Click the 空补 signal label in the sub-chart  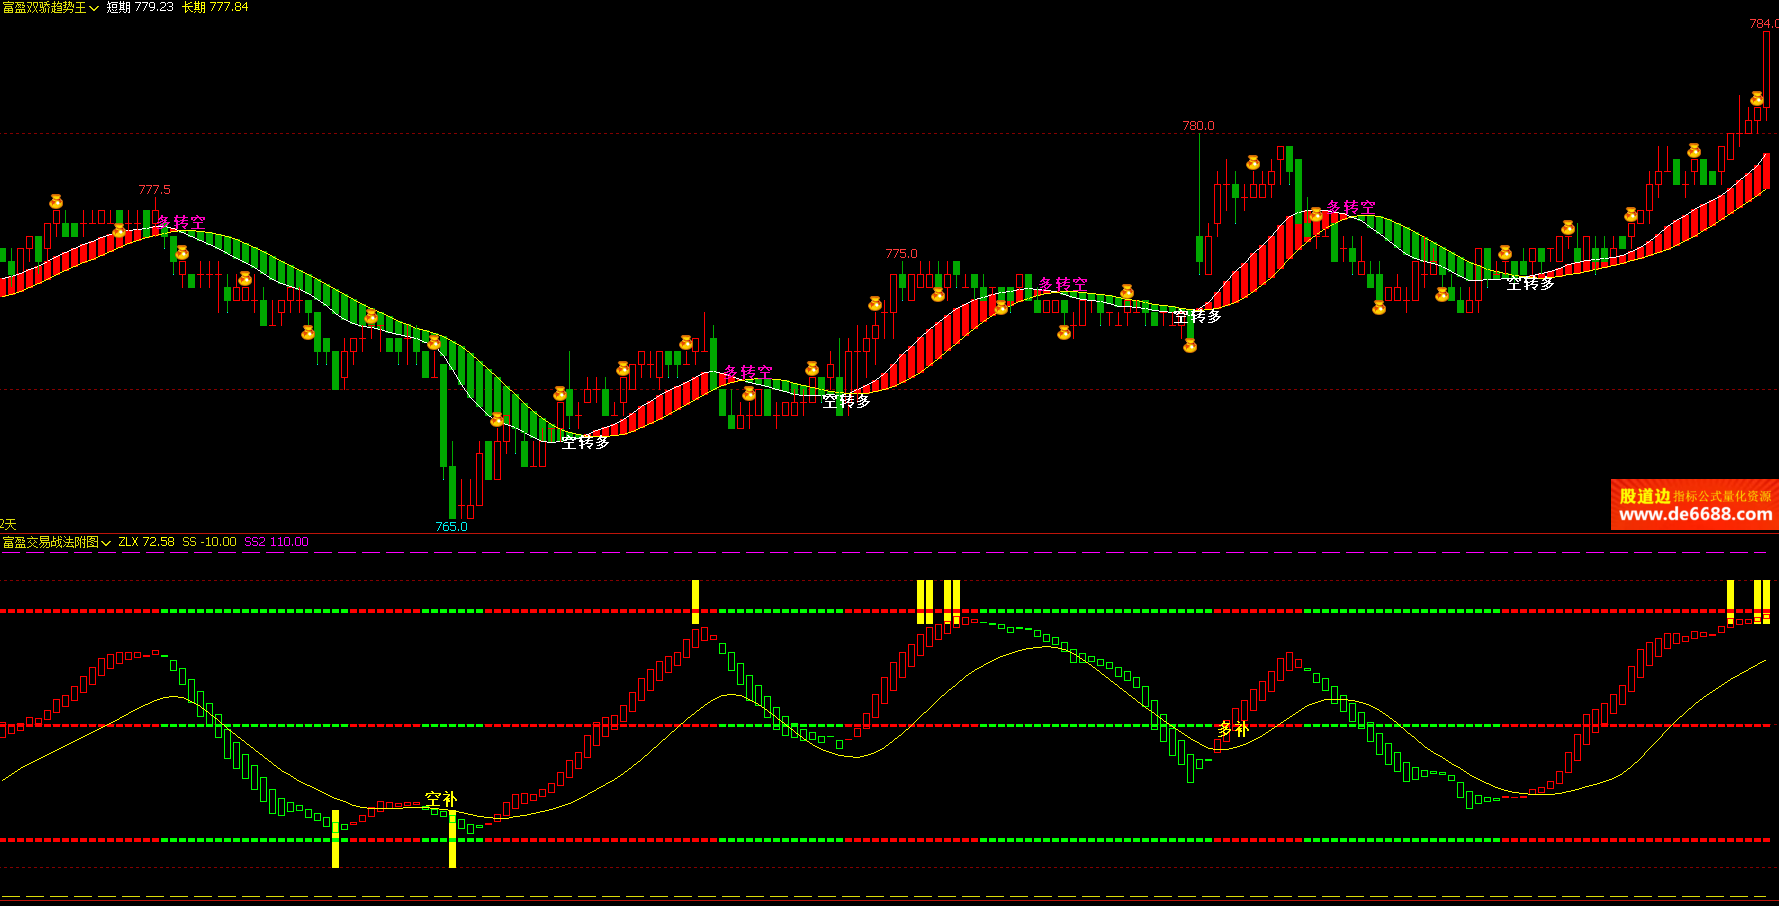click(441, 799)
